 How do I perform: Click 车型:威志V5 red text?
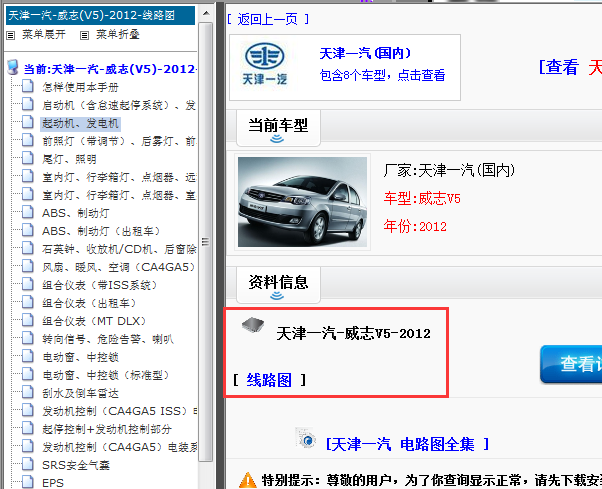point(422,198)
